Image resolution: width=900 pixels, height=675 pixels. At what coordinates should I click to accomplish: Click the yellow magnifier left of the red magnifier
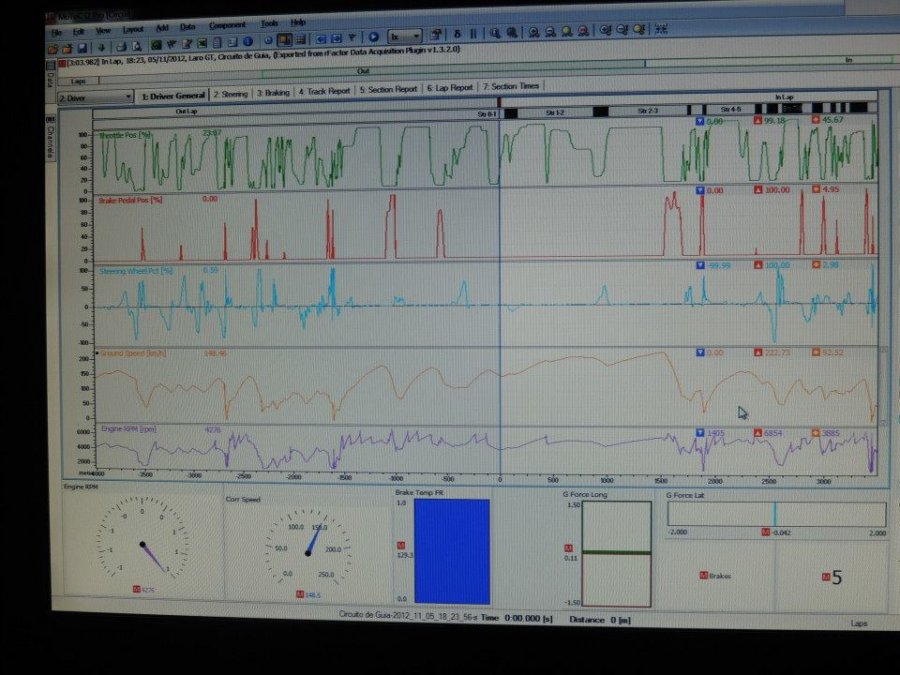[567, 32]
